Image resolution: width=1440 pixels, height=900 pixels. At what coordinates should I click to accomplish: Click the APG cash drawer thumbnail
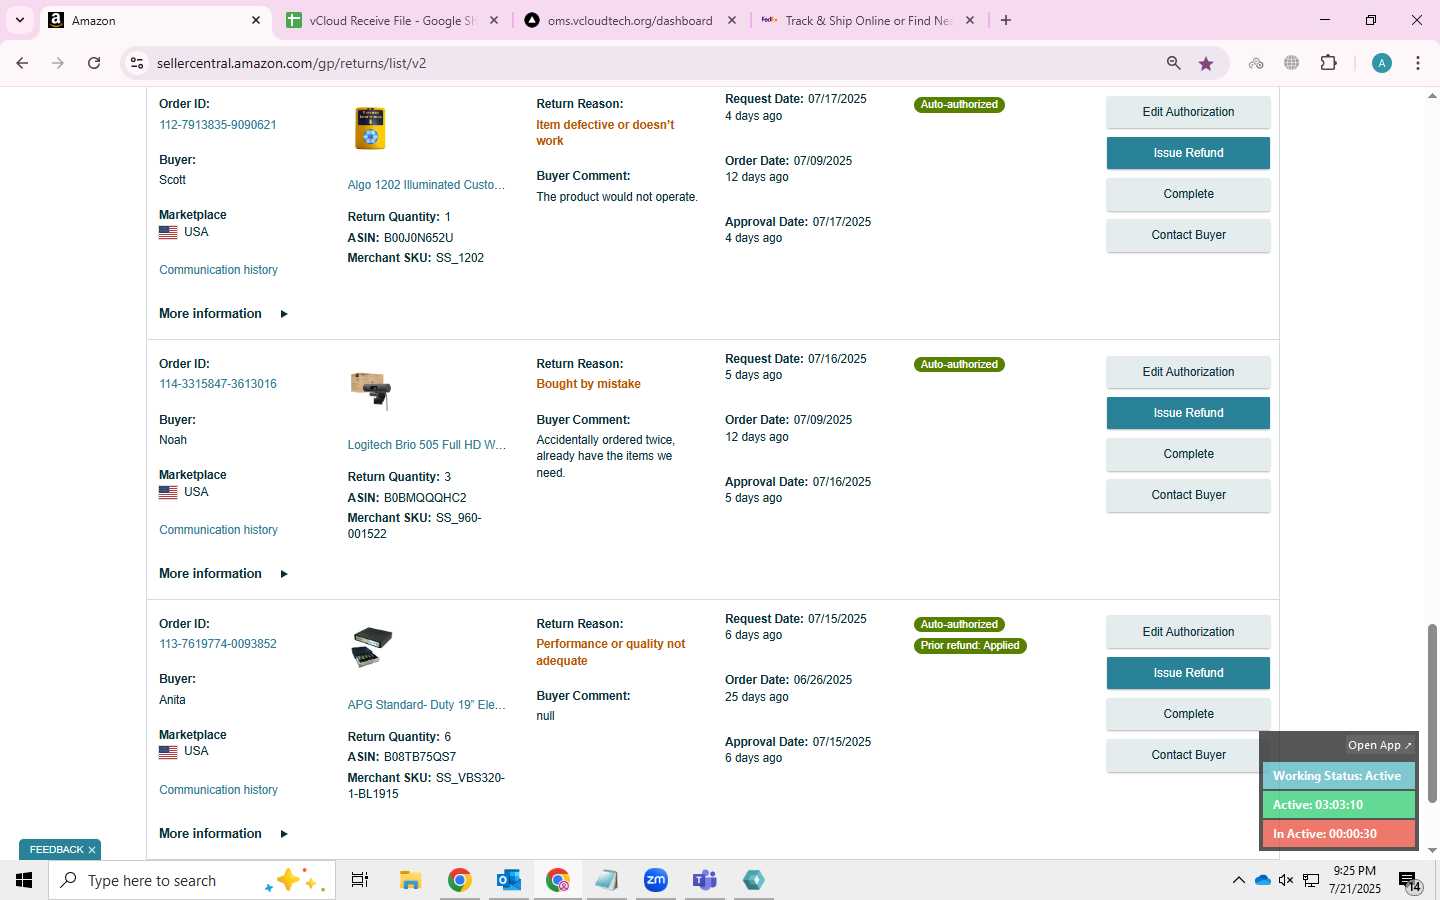point(372,647)
